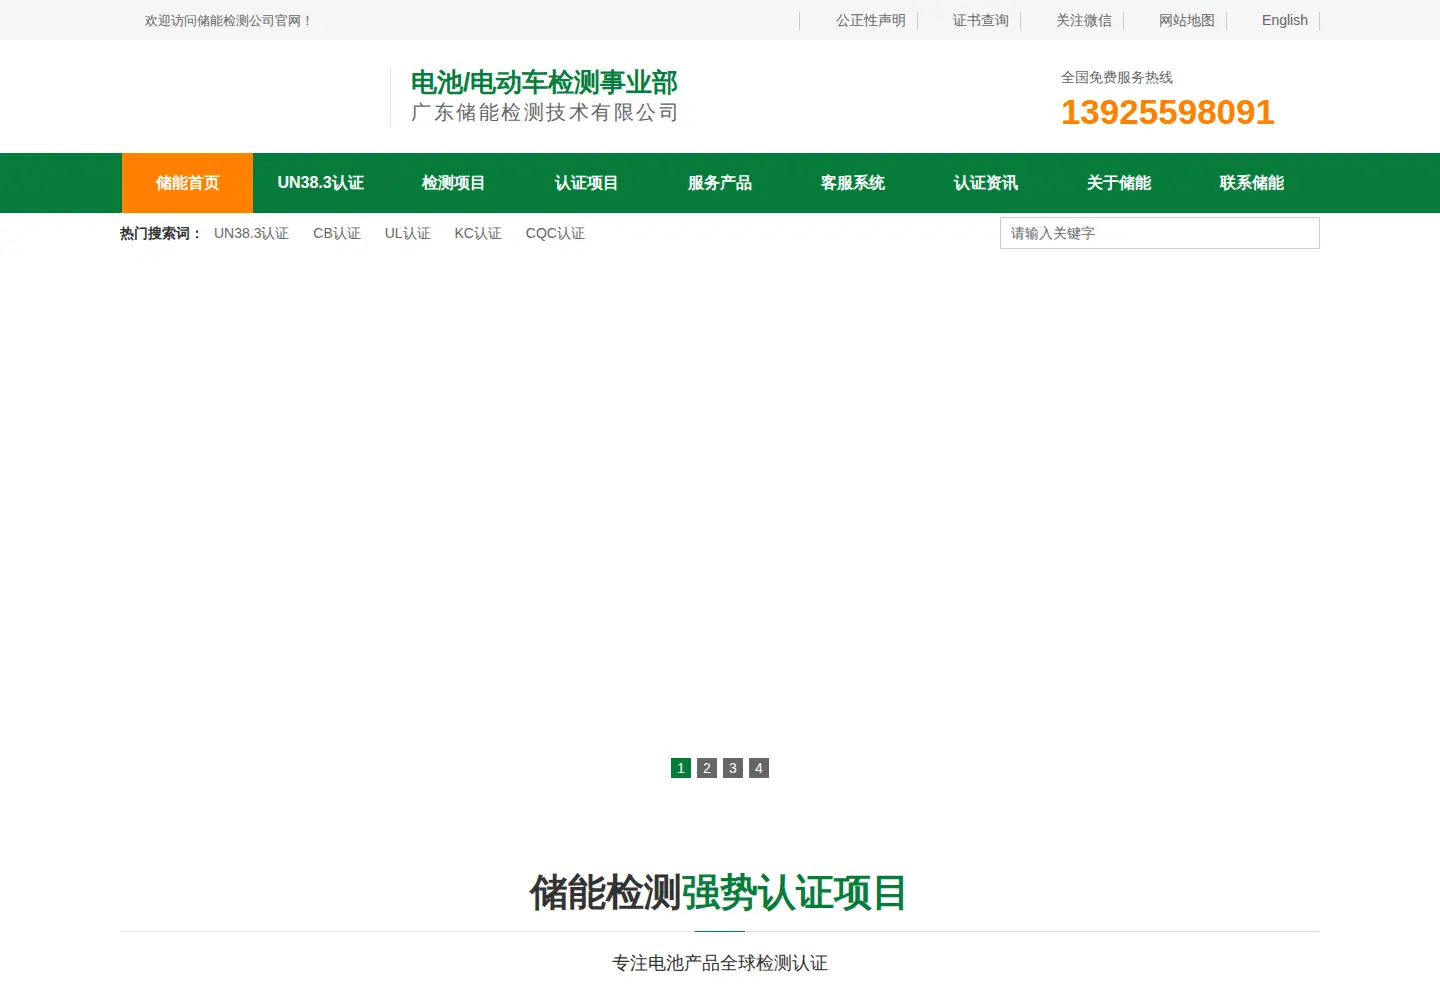Show banner slide 4
The width and height of the screenshot is (1440, 1000).
[759, 768]
